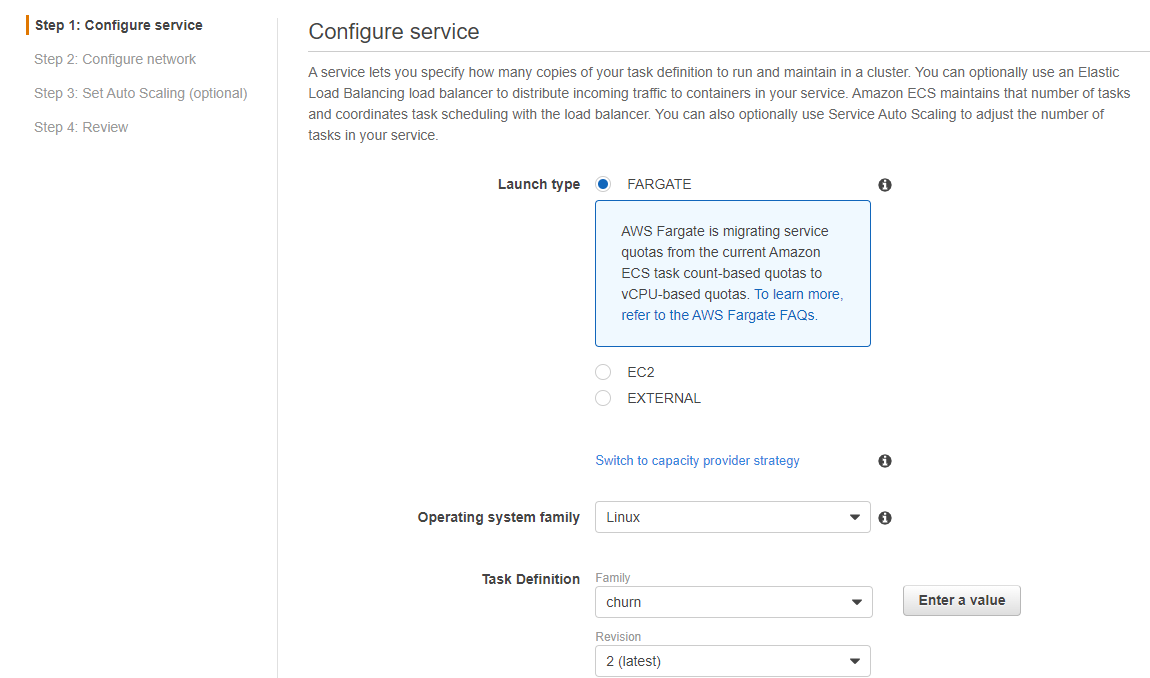Click Switch to capacity provider strategy link
This screenshot has height=678, width=1150.
point(697,461)
